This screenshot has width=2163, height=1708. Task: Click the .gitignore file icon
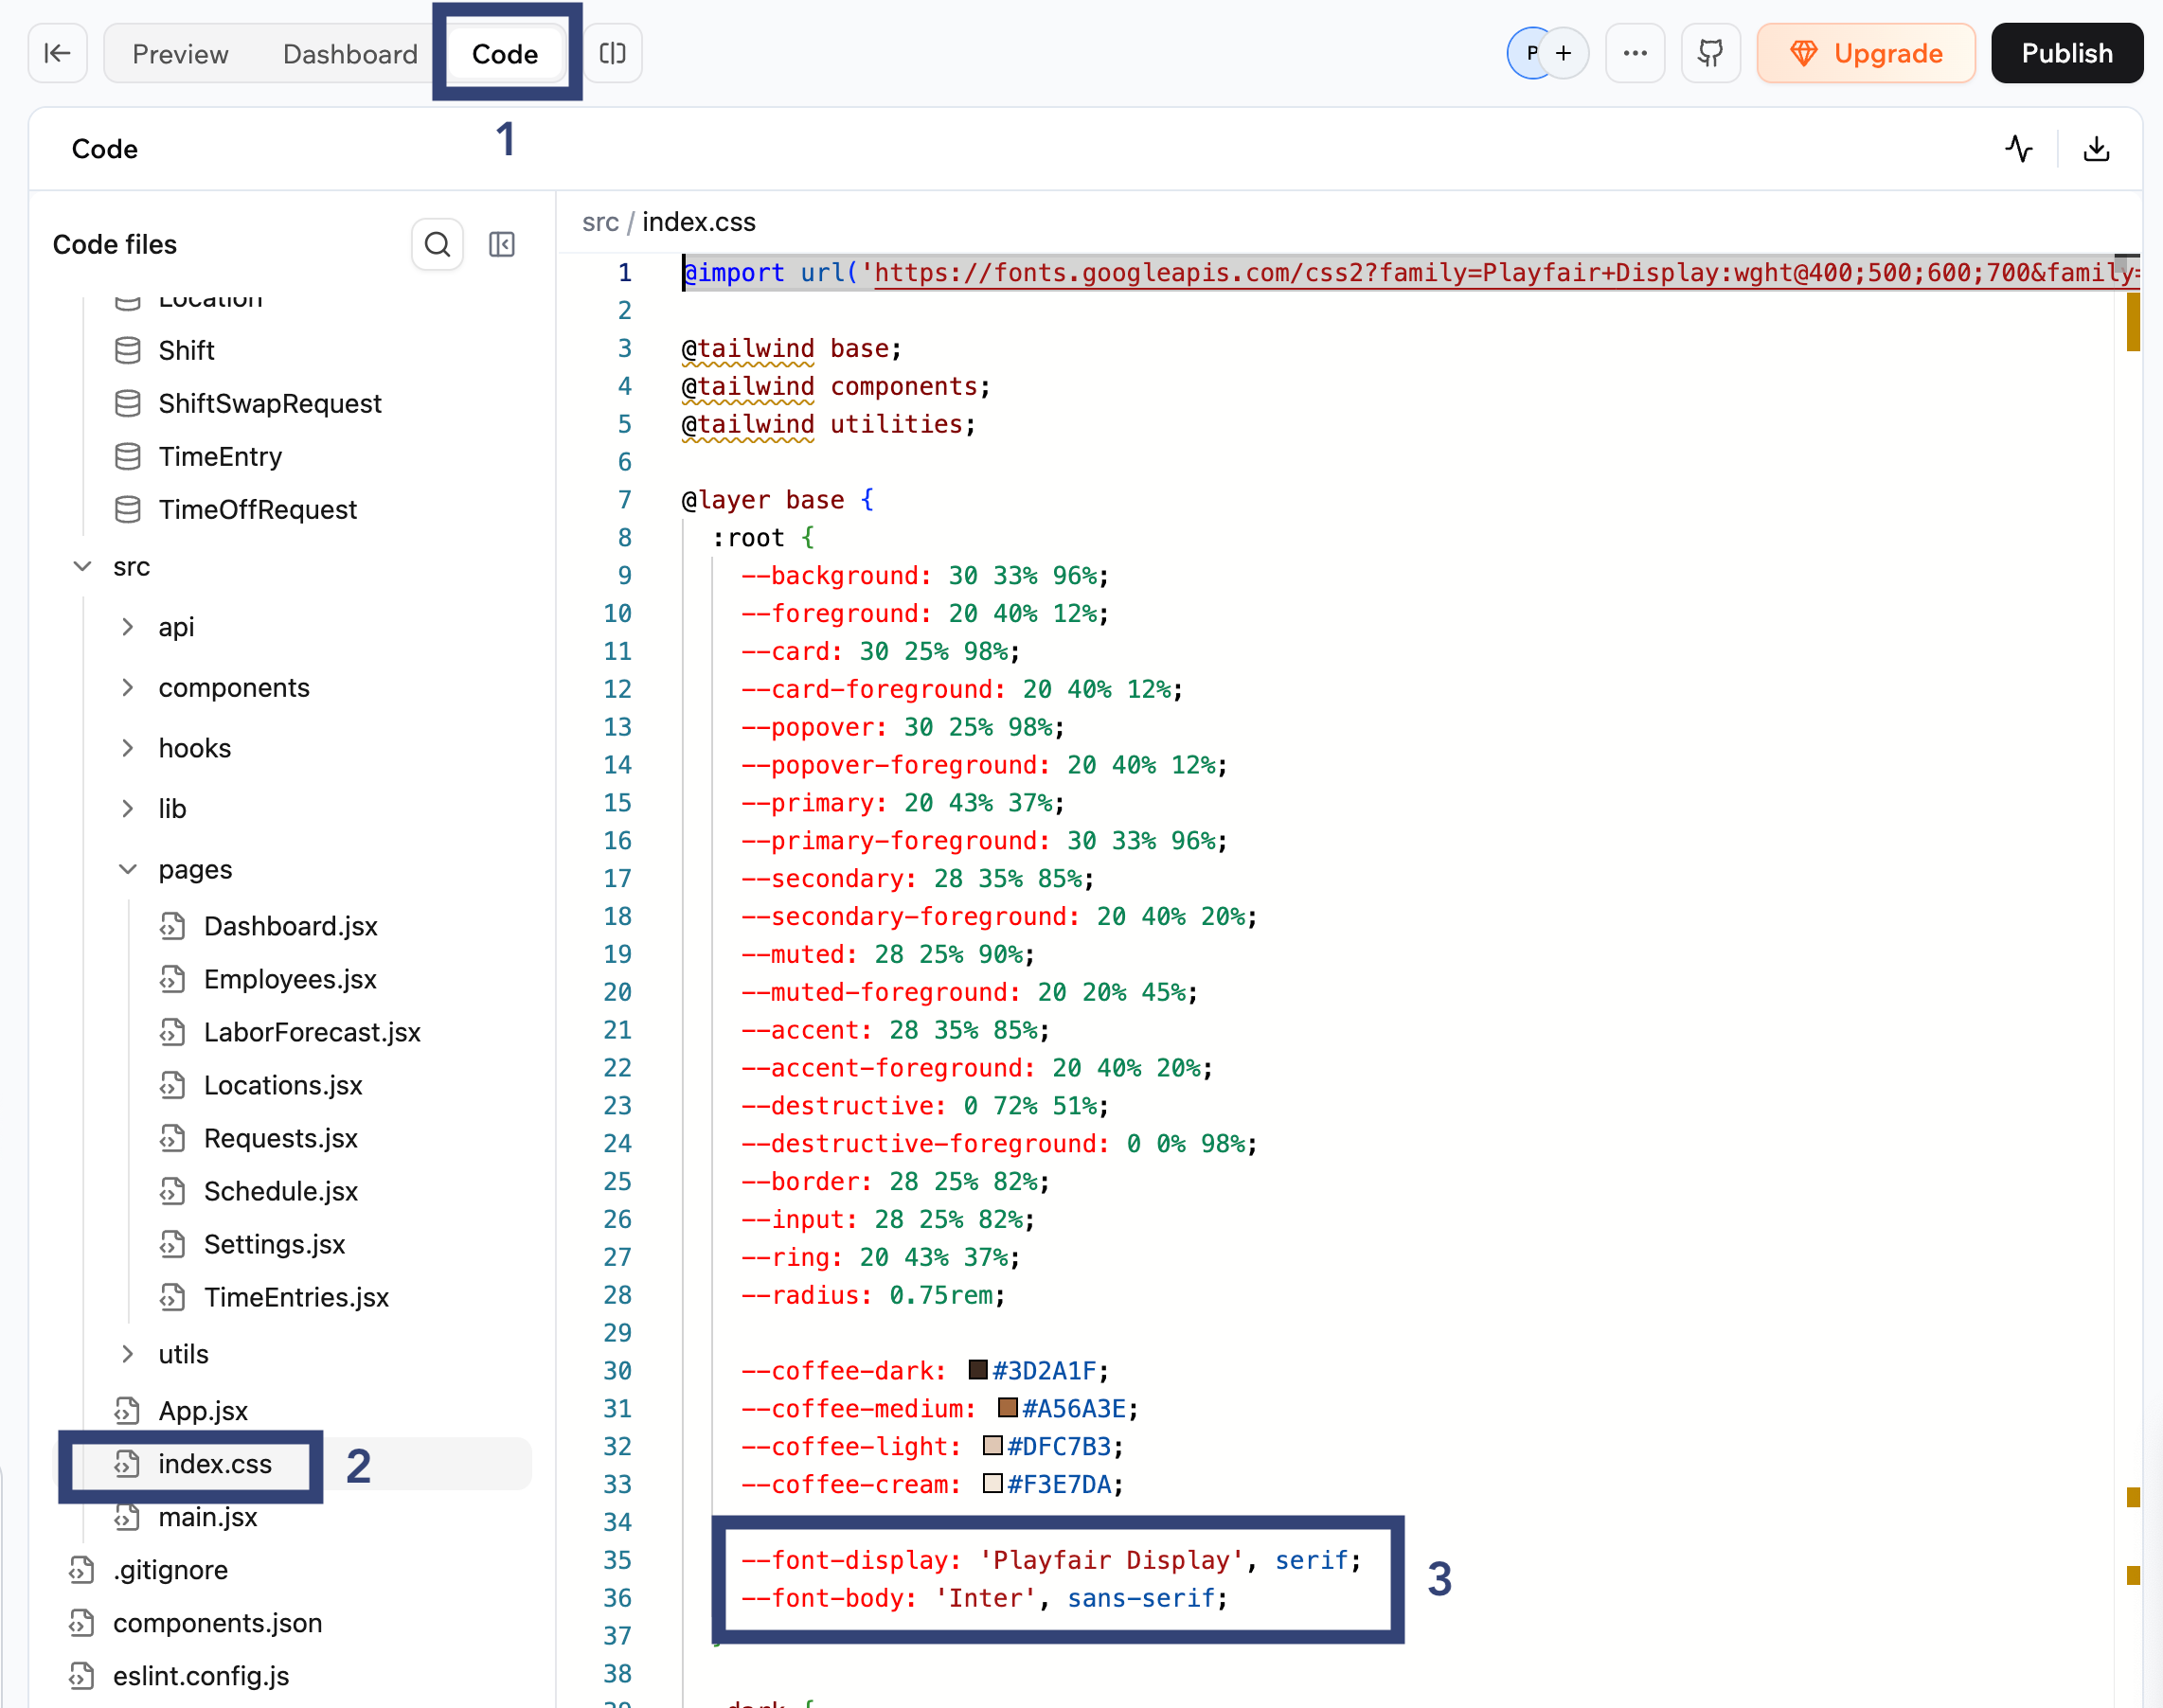tap(82, 1570)
